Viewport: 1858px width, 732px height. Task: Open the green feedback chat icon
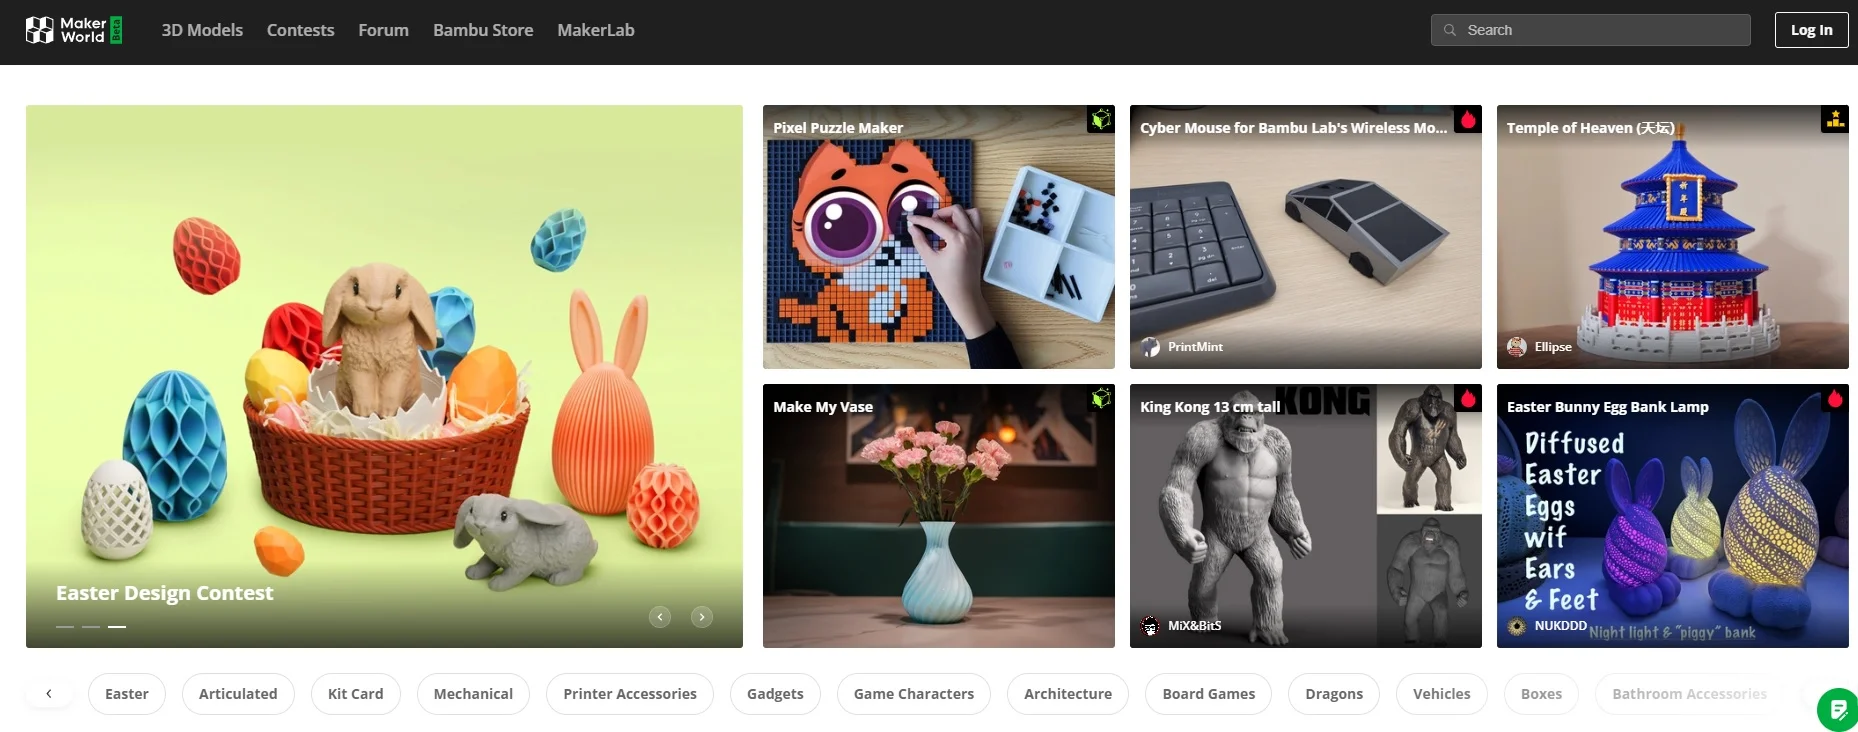click(1838, 710)
